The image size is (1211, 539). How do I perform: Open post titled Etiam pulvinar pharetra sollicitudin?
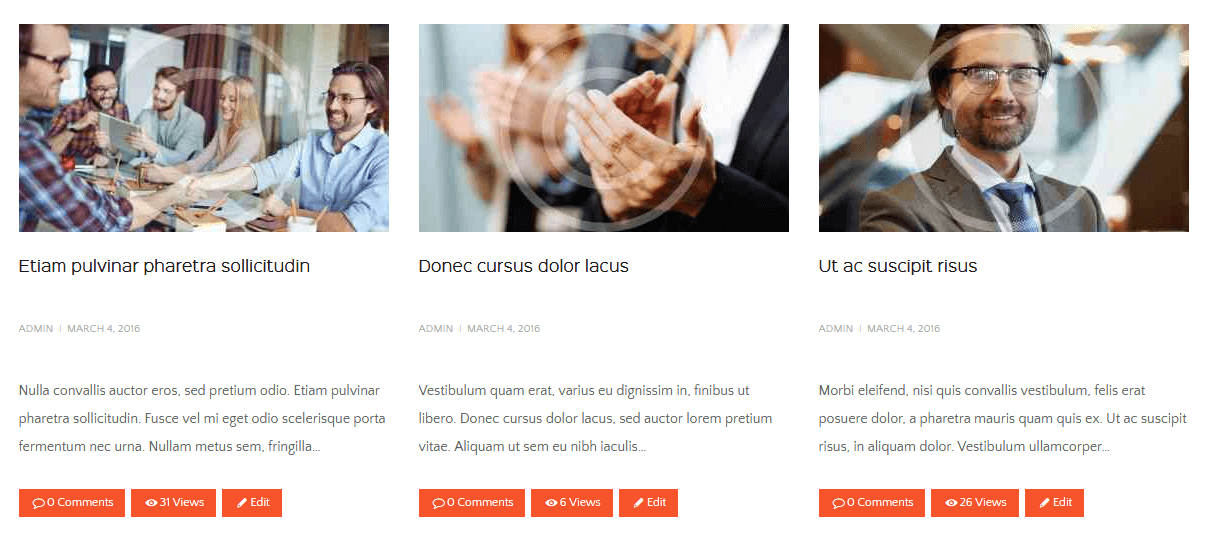[x=164, y=266]
